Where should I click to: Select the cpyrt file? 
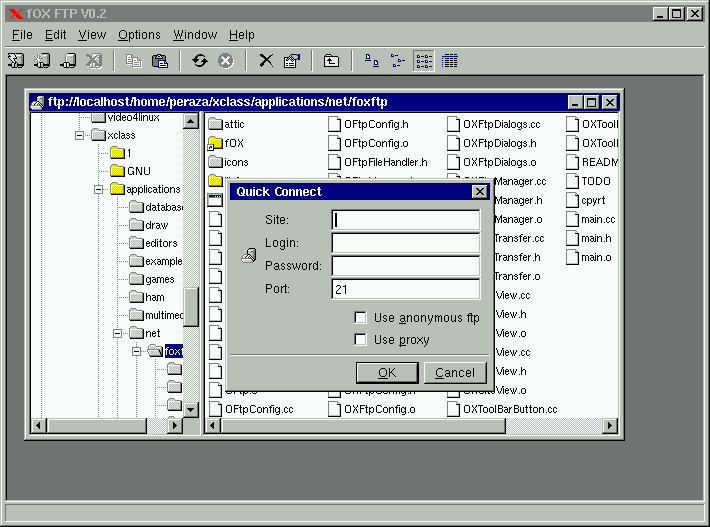(586, 200)
